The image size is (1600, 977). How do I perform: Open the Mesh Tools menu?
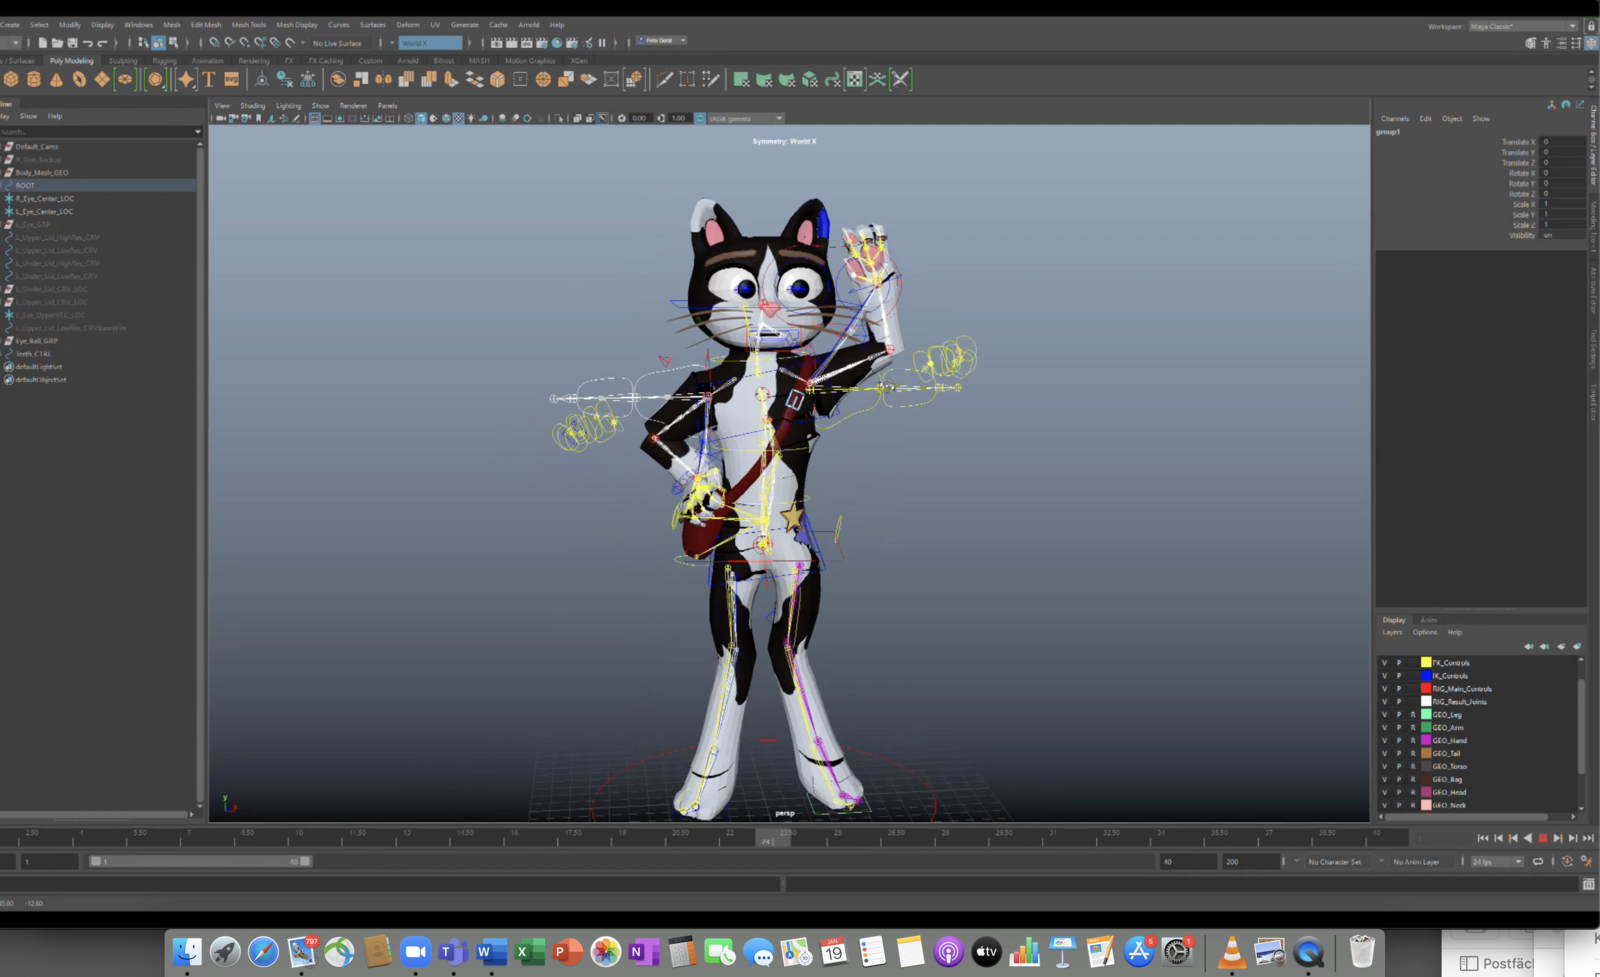coord(249,25)
